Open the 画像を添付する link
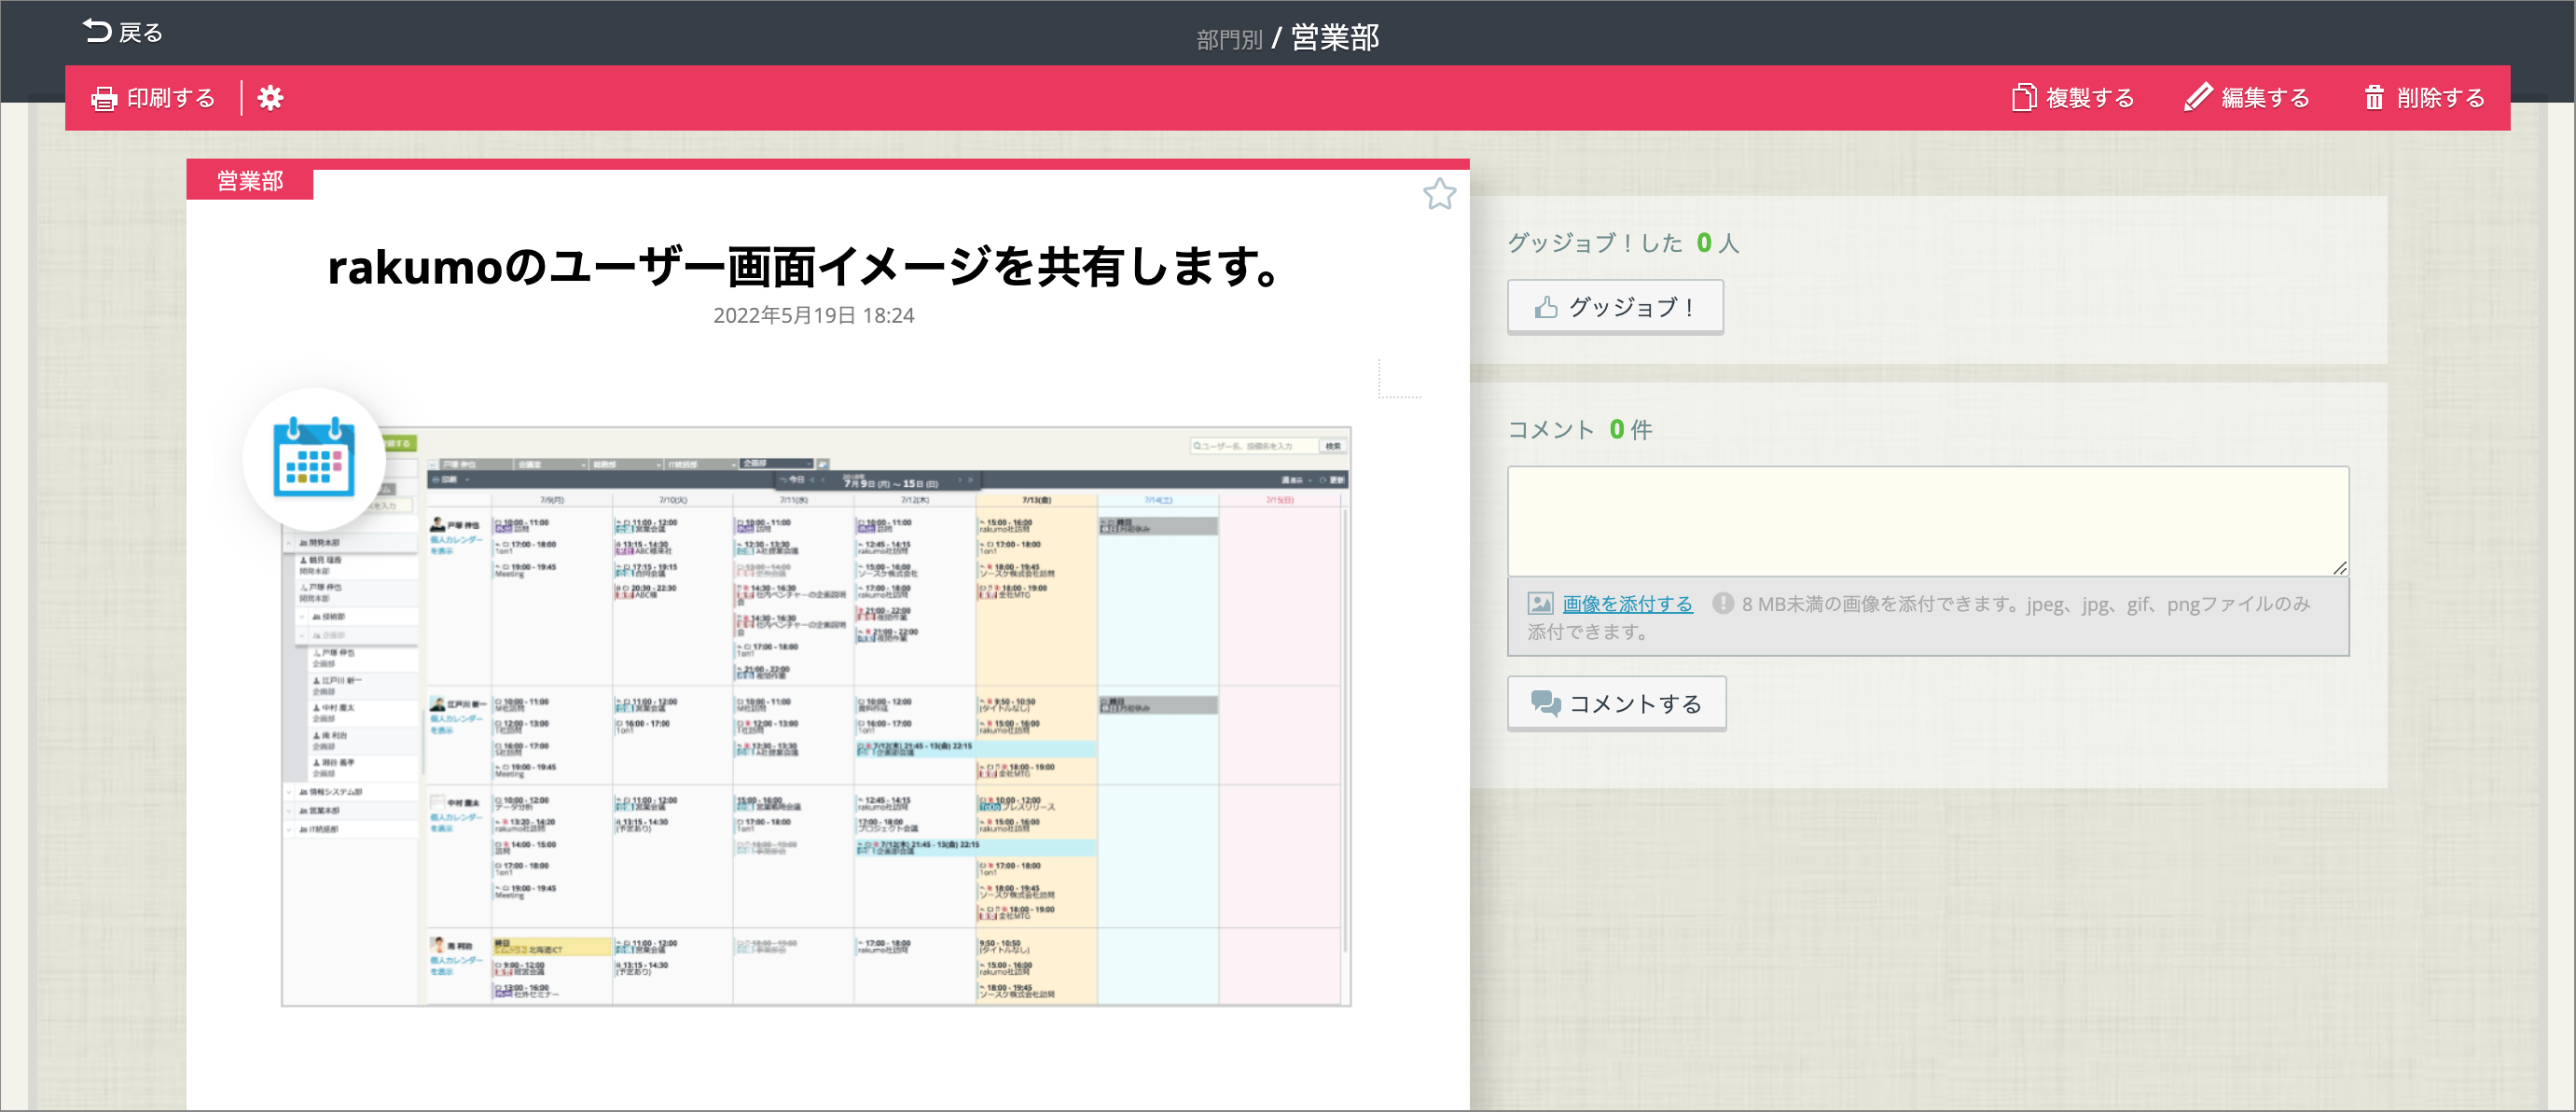2576x1112 pixels. point(1627,604)
